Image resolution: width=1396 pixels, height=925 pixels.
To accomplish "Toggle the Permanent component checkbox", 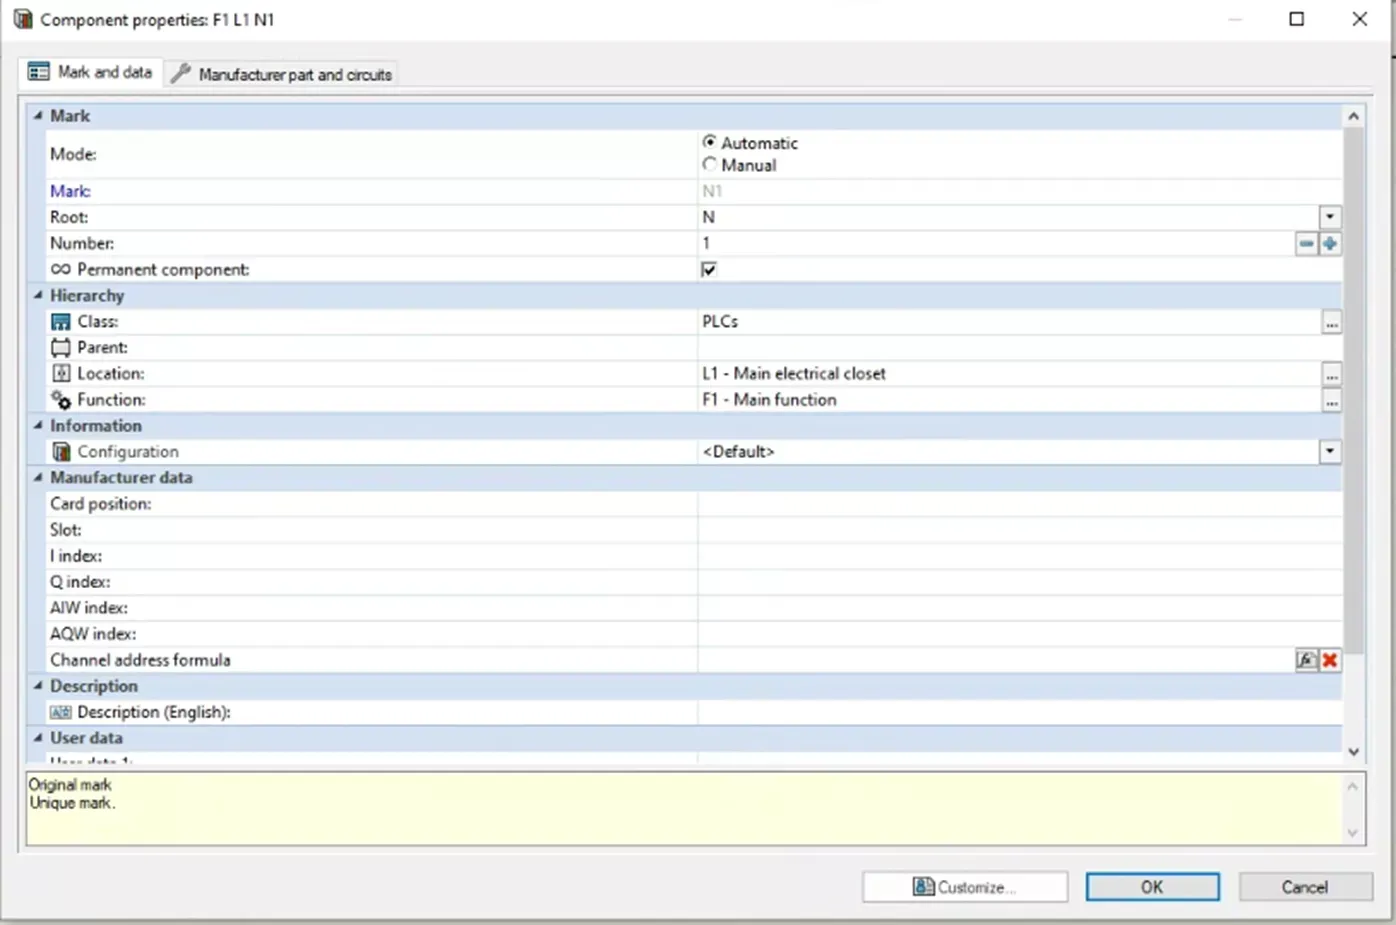I will tap(709, 270).
